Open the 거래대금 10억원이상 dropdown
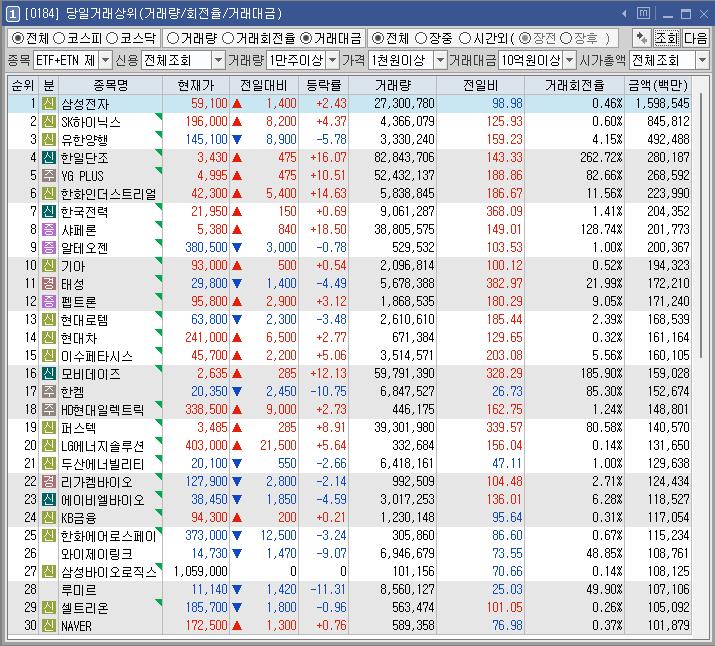Image resolution: width=715 pixels, height=646 pixels. (x=570, y=60)
